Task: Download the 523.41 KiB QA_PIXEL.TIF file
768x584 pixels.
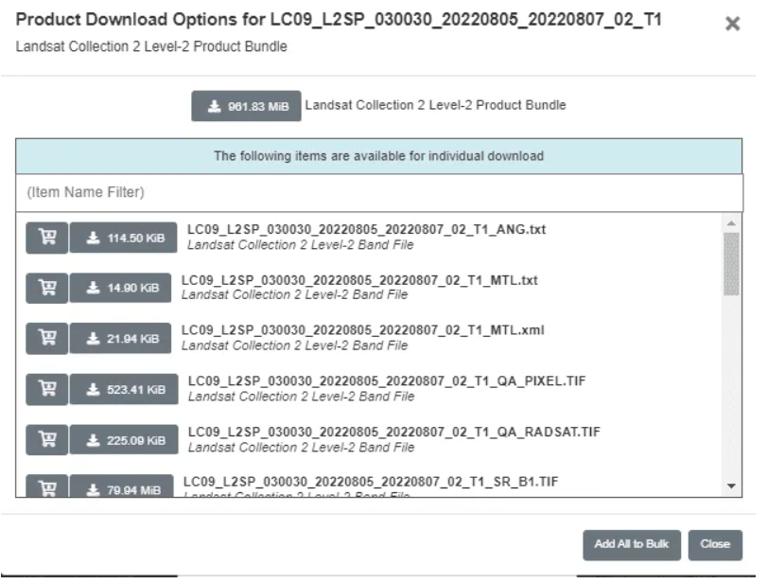Action: click(123, 389)
